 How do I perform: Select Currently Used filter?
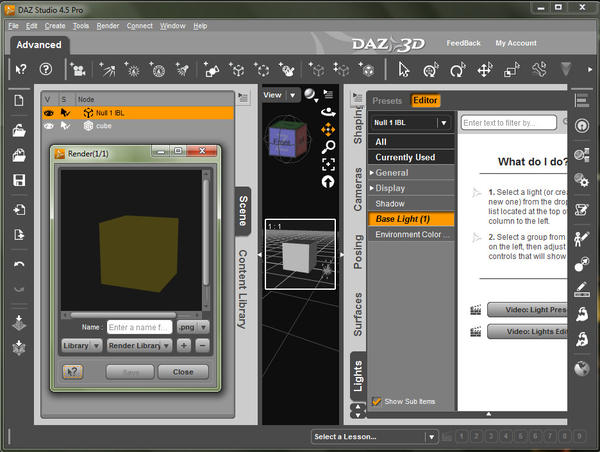click(x=411, y=157)
